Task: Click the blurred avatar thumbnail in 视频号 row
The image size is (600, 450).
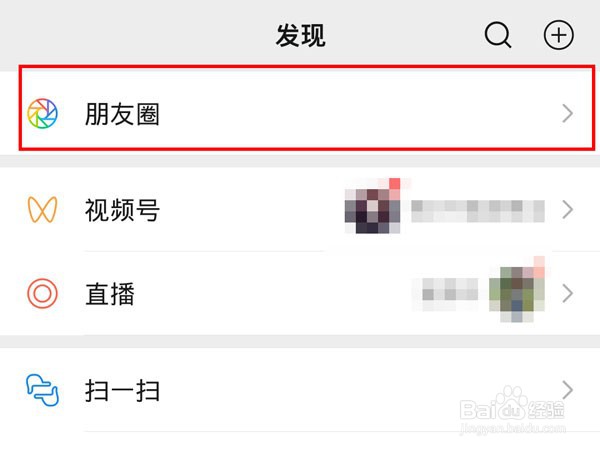Action: 372,210
